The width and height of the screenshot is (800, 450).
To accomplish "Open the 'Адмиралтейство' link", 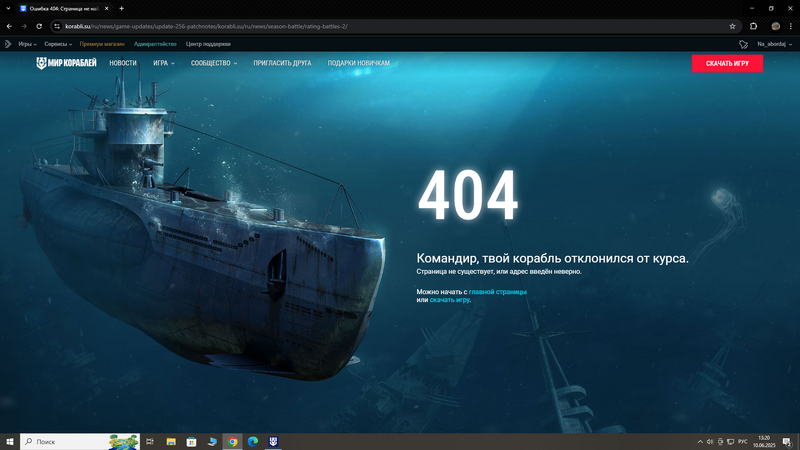I will (155, 44).
